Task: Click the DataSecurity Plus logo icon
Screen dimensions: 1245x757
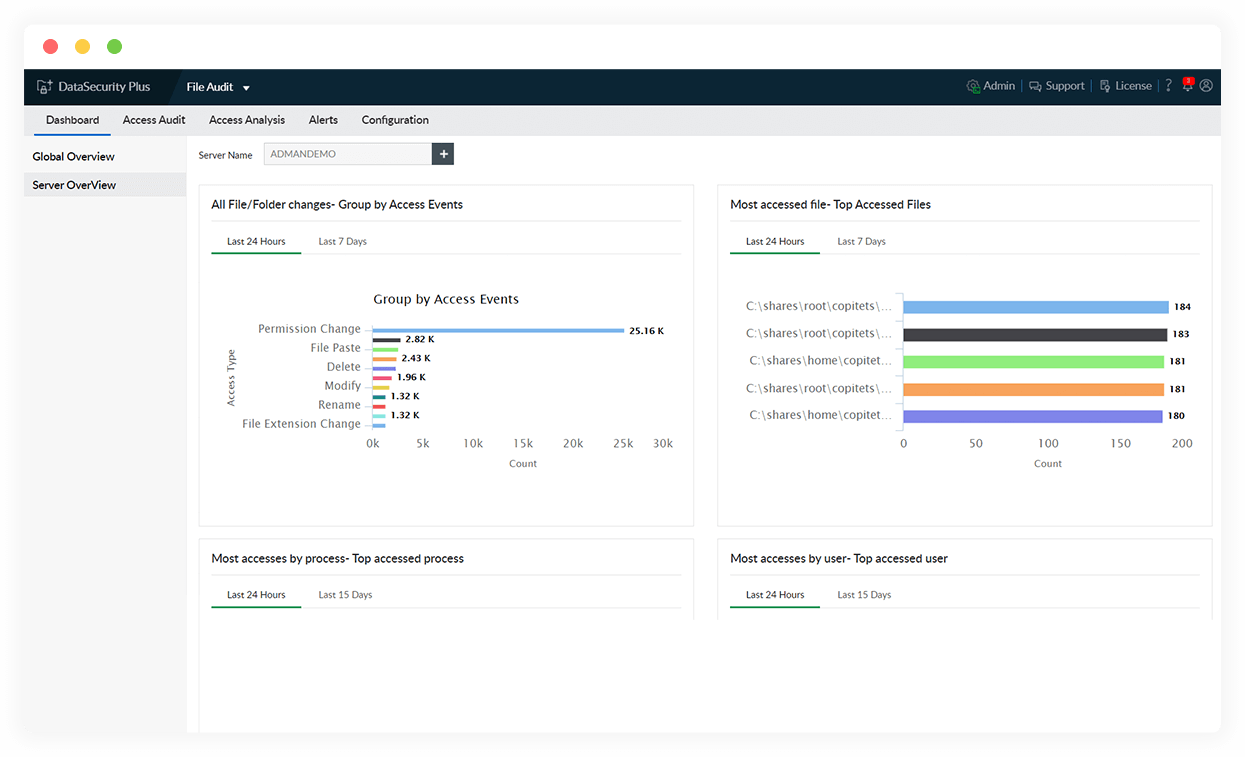Action: (44, 87)
